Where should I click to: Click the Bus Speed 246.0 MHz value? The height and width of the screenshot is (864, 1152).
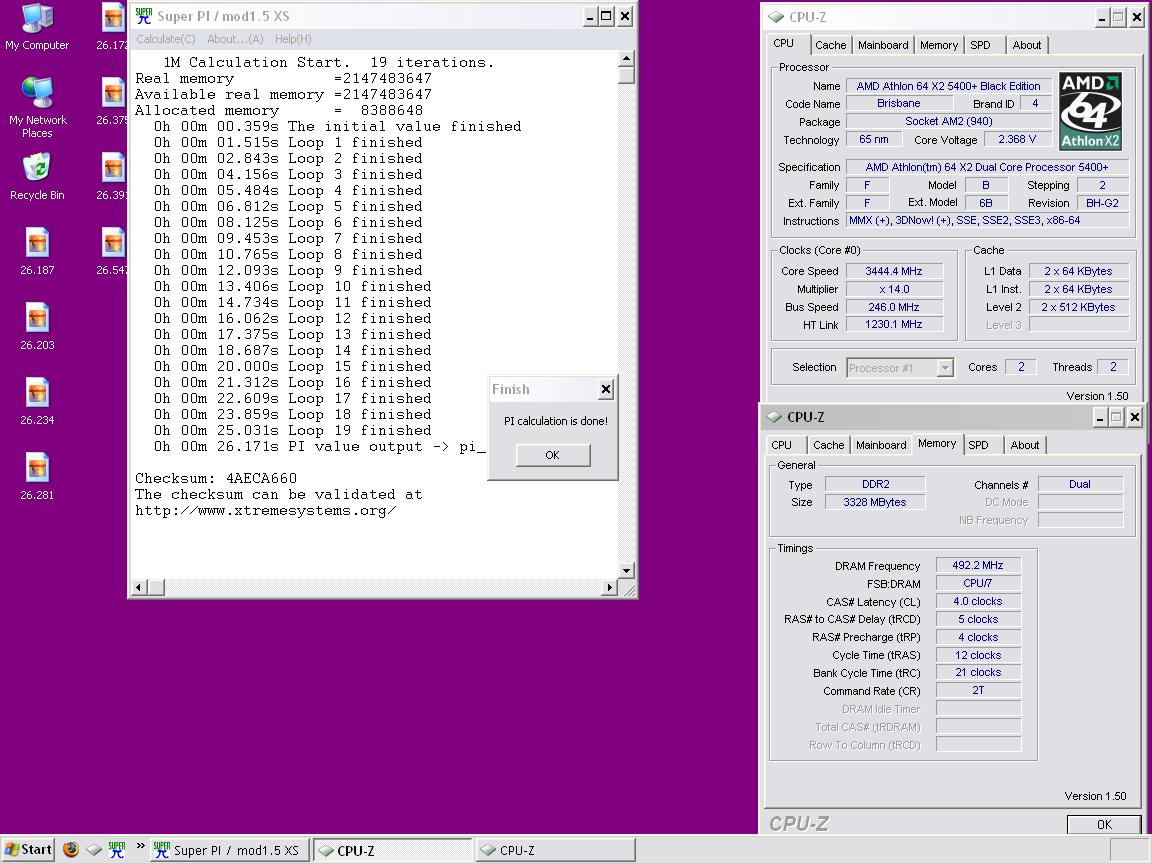click(x=893, y=307)
